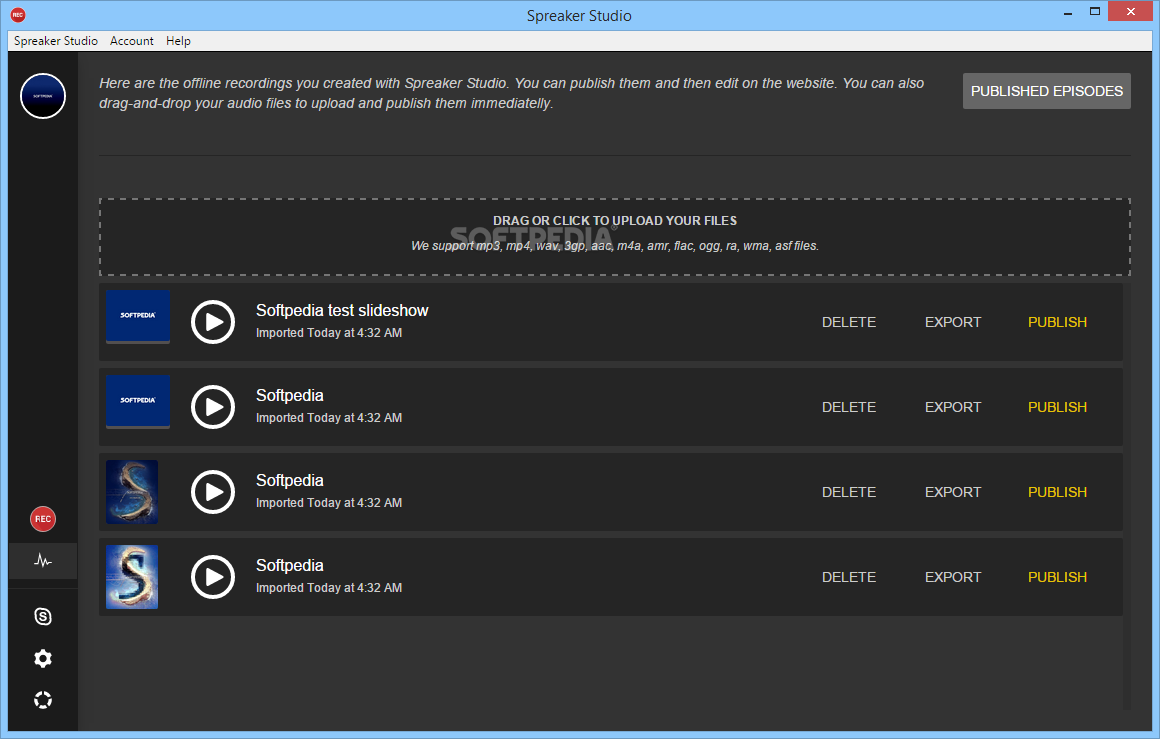1160x739 pixels.
Task: Publish the recording with dark S artwork
Action: 1057,493
